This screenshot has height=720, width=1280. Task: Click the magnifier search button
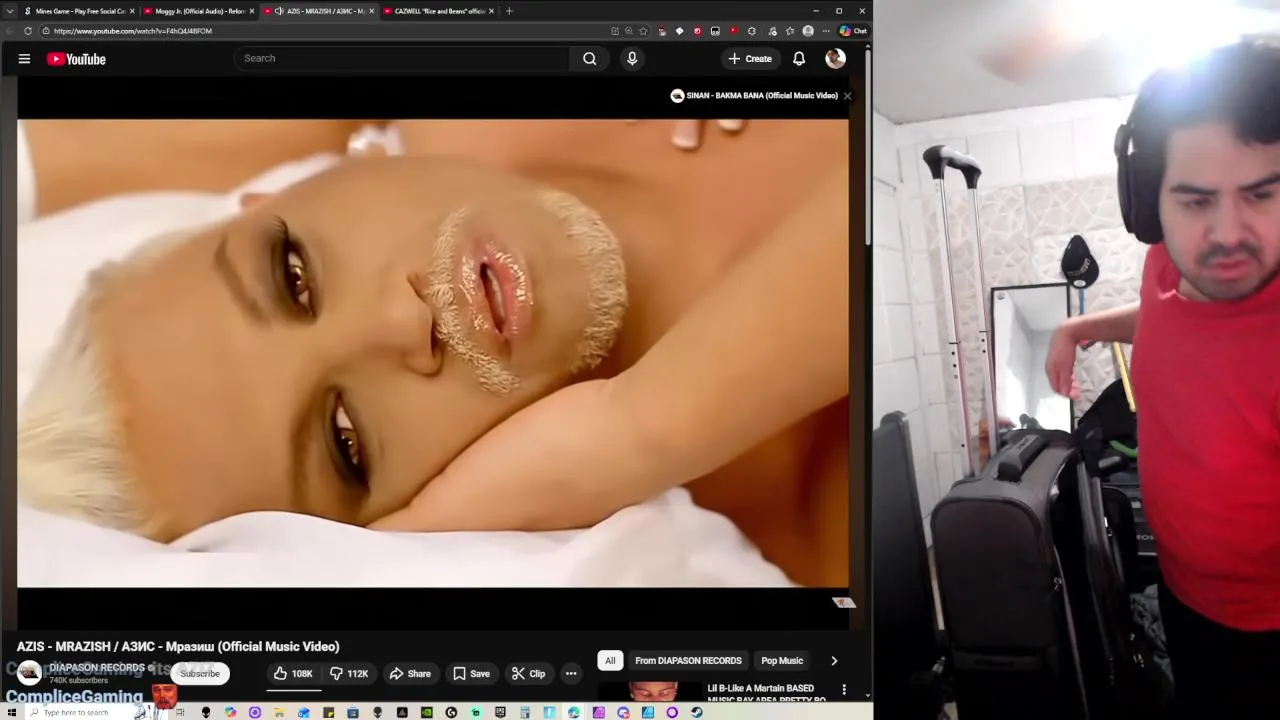click(x=590, y=58)
